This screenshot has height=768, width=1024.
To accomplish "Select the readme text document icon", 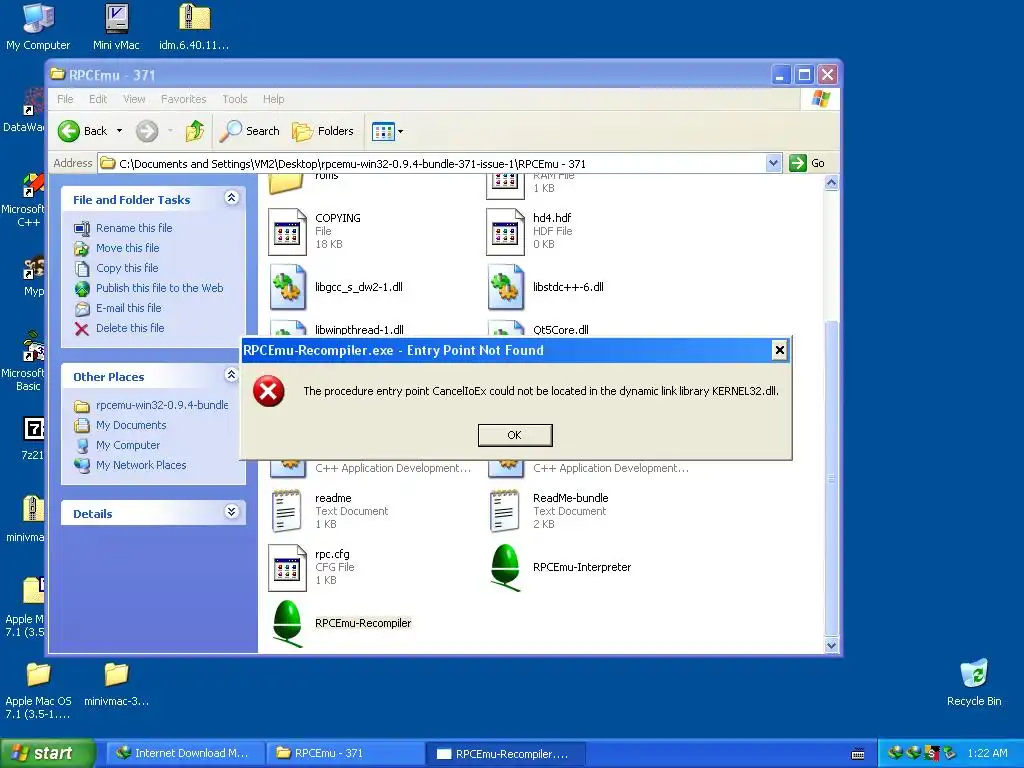I will [286, 511].
